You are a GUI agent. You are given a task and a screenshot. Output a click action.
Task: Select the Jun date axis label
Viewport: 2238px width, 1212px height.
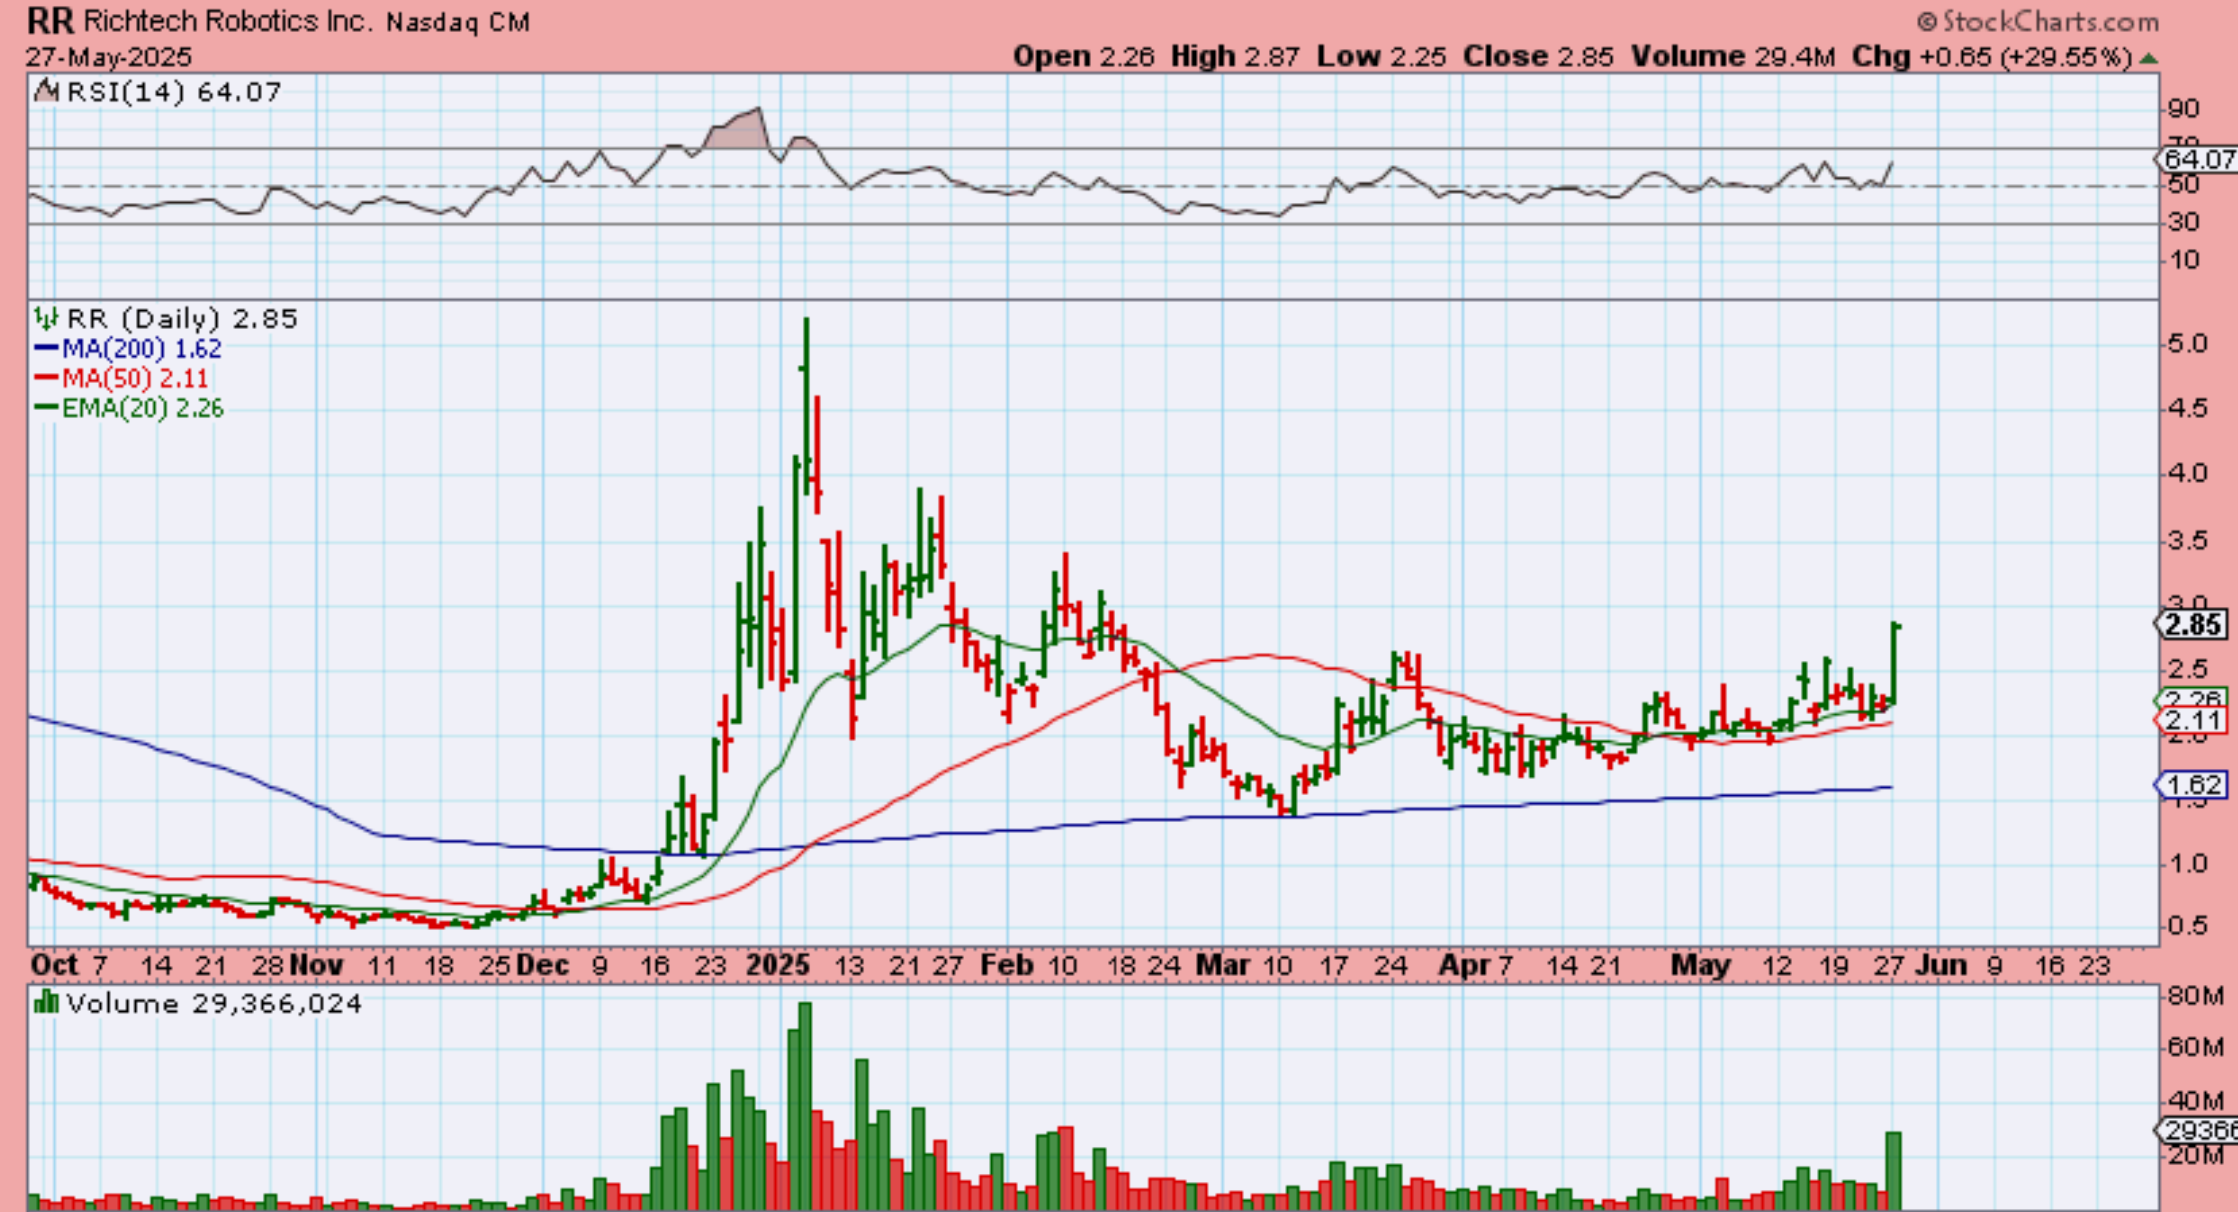click(1940, 965)
